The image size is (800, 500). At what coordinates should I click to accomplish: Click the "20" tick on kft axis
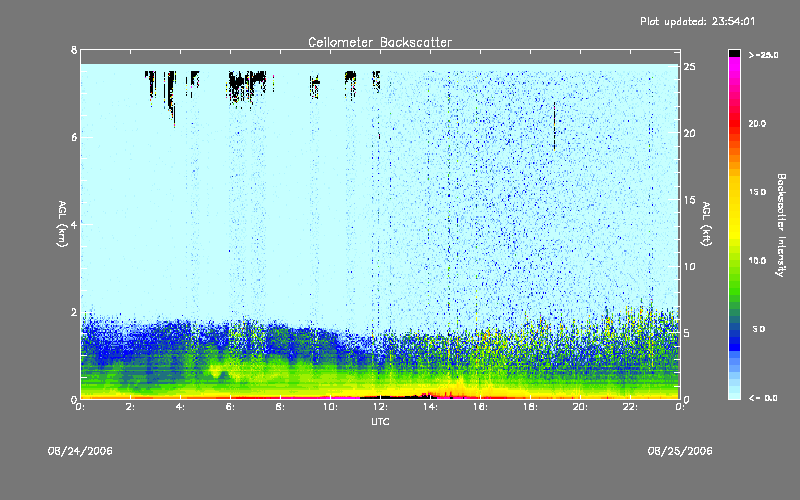(x=689, y=133)
